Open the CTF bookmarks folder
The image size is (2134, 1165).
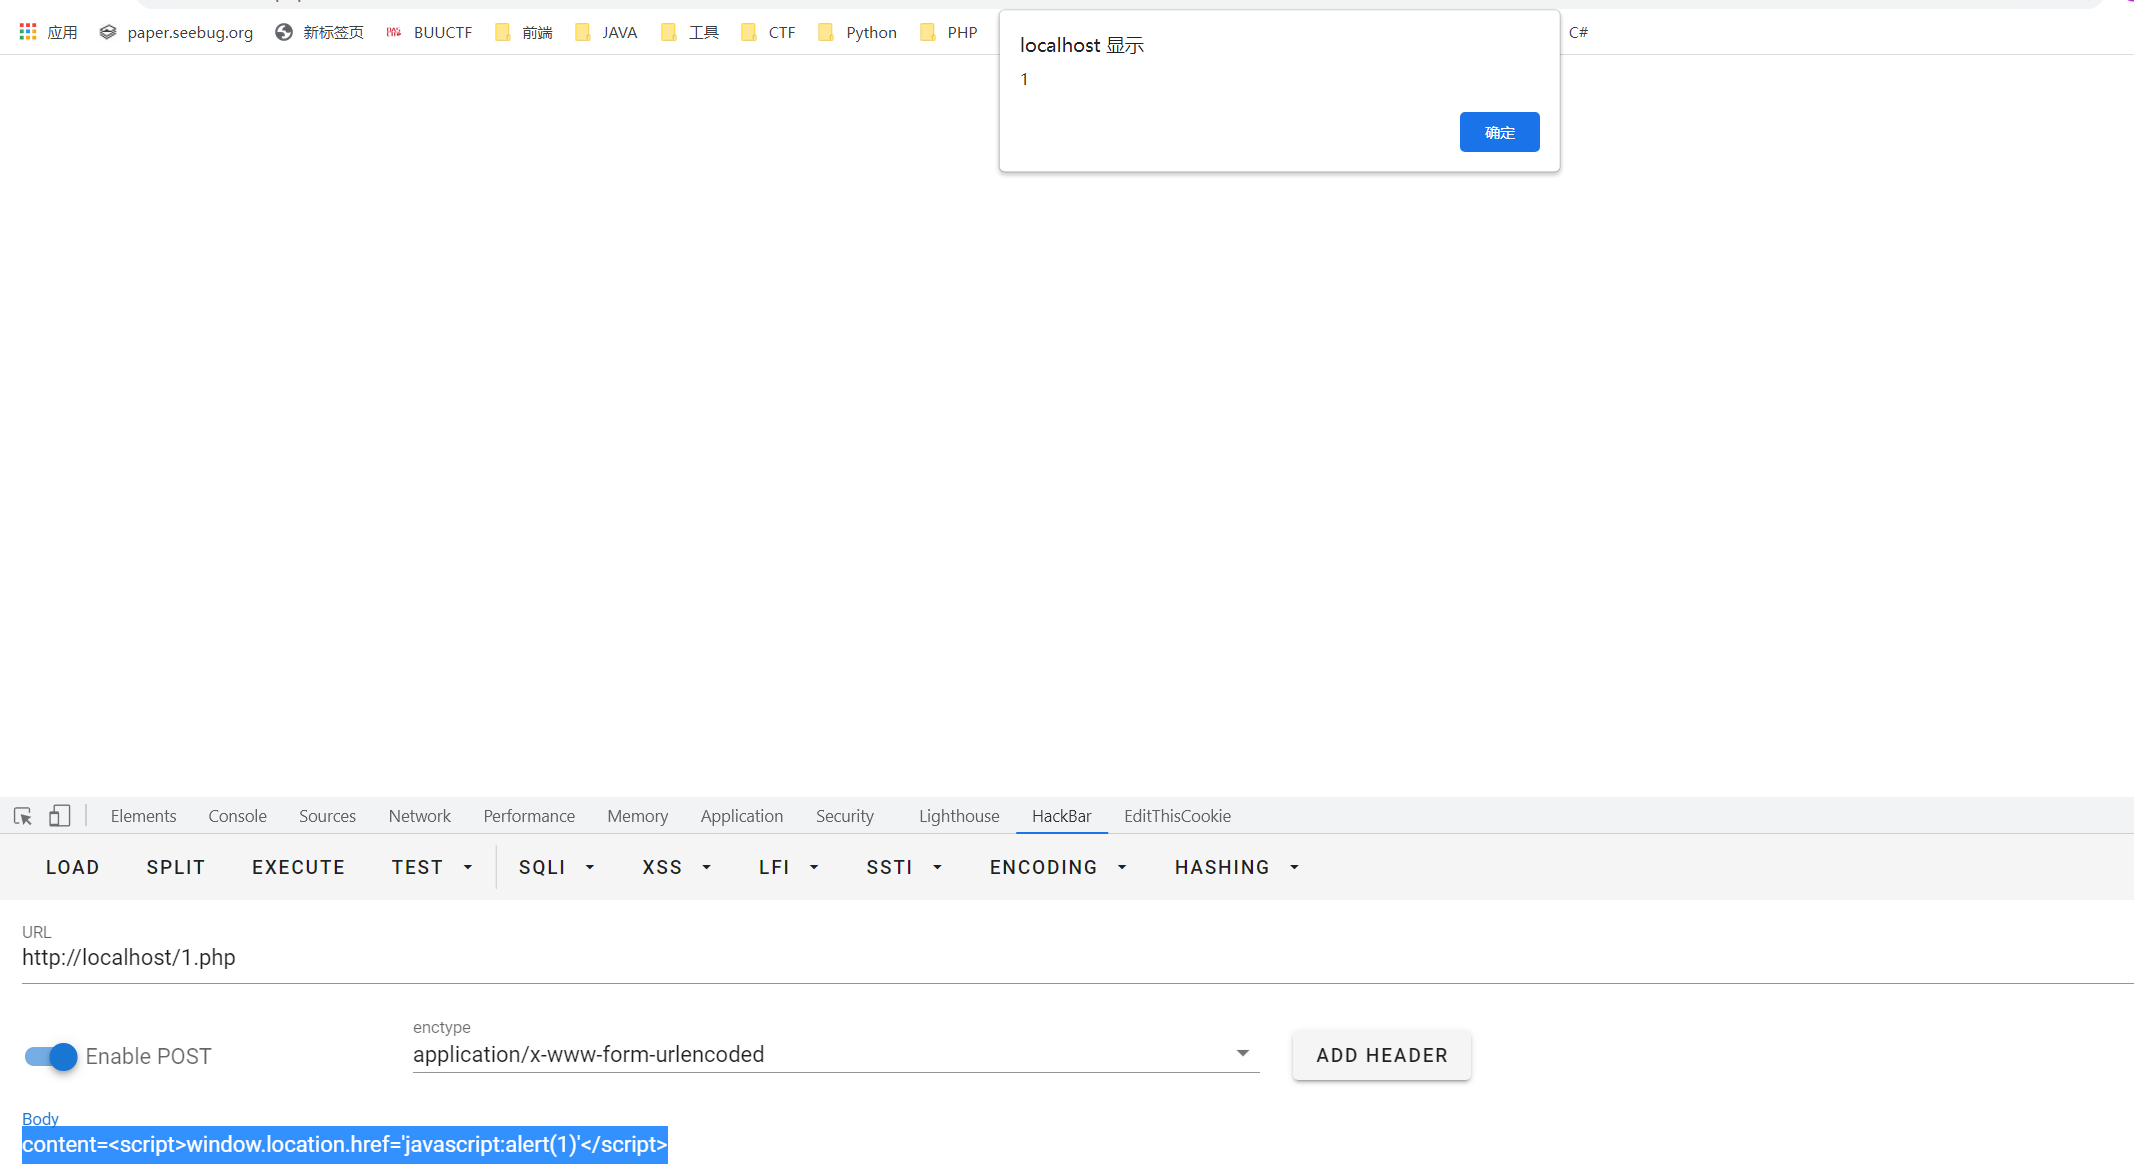tap(767, 32)
